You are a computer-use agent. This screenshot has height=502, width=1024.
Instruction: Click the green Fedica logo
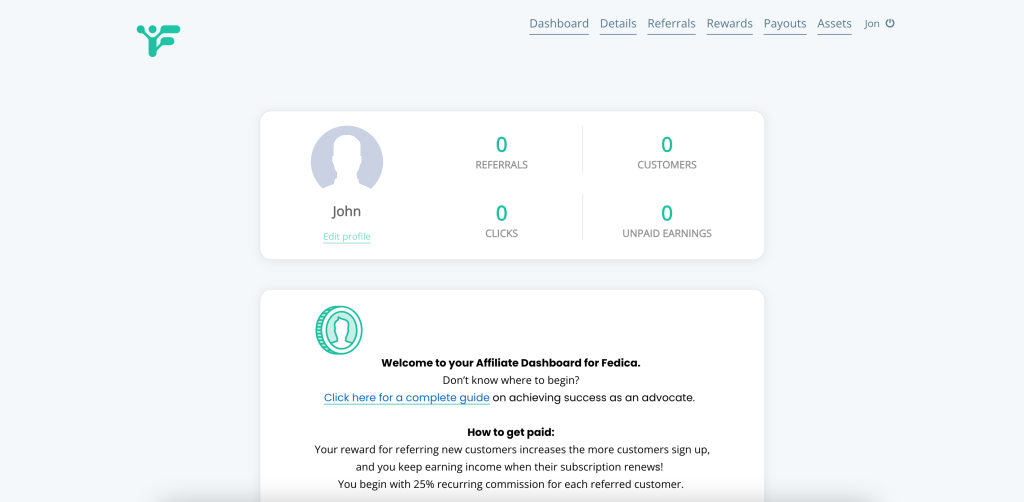tap(158, 40)
